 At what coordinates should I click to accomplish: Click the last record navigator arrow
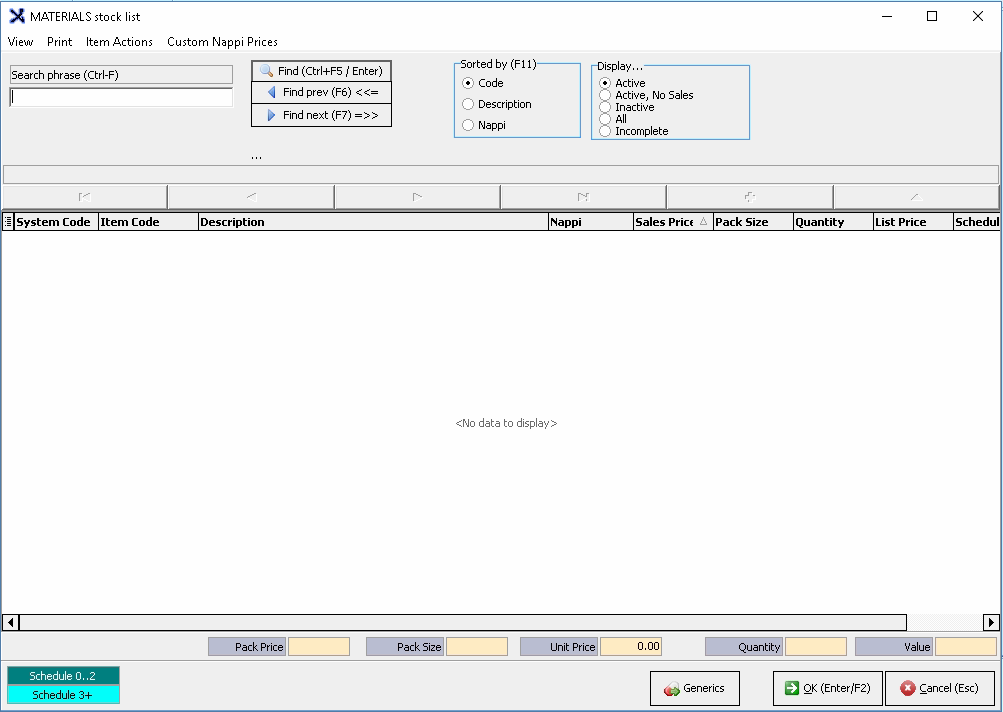pyautogui.click(x=583, y=197)
